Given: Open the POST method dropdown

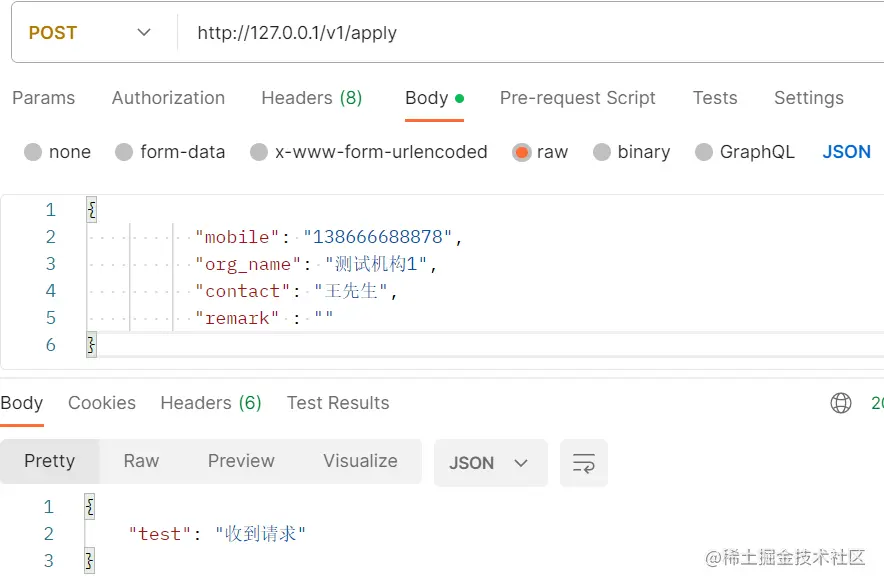Looking at the screenshot, I should [90, 33].
